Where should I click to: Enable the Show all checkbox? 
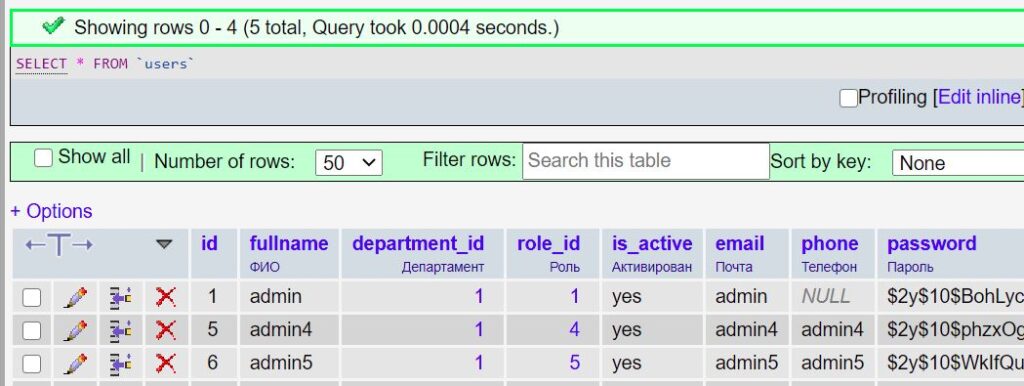point(43,158)
